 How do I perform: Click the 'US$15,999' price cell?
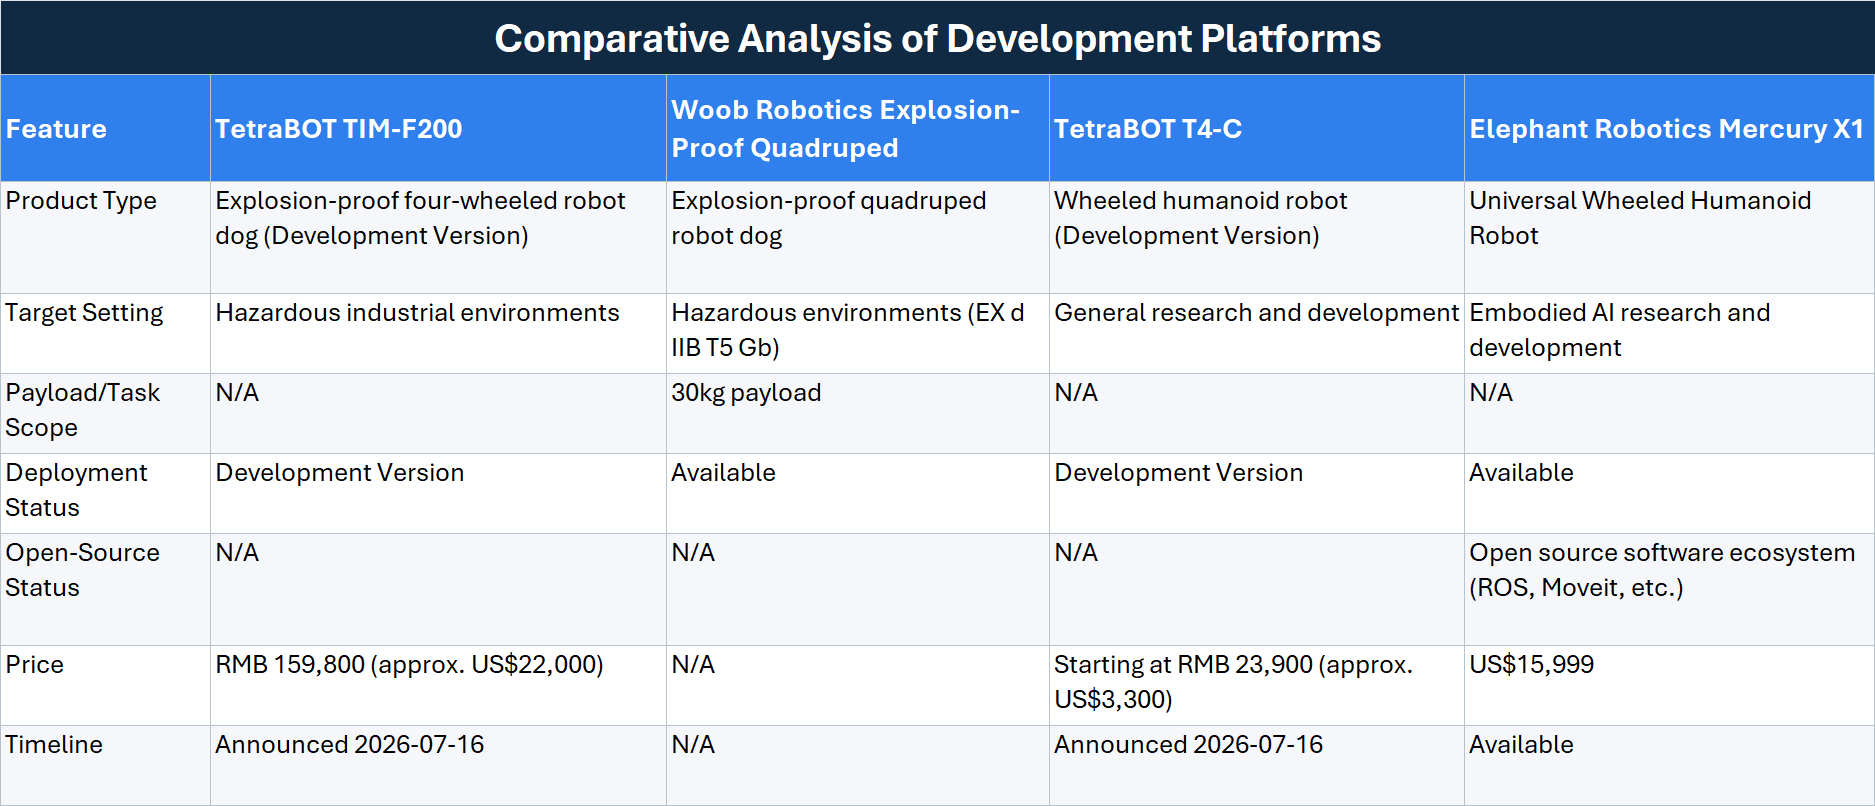tap(1669, 685)
